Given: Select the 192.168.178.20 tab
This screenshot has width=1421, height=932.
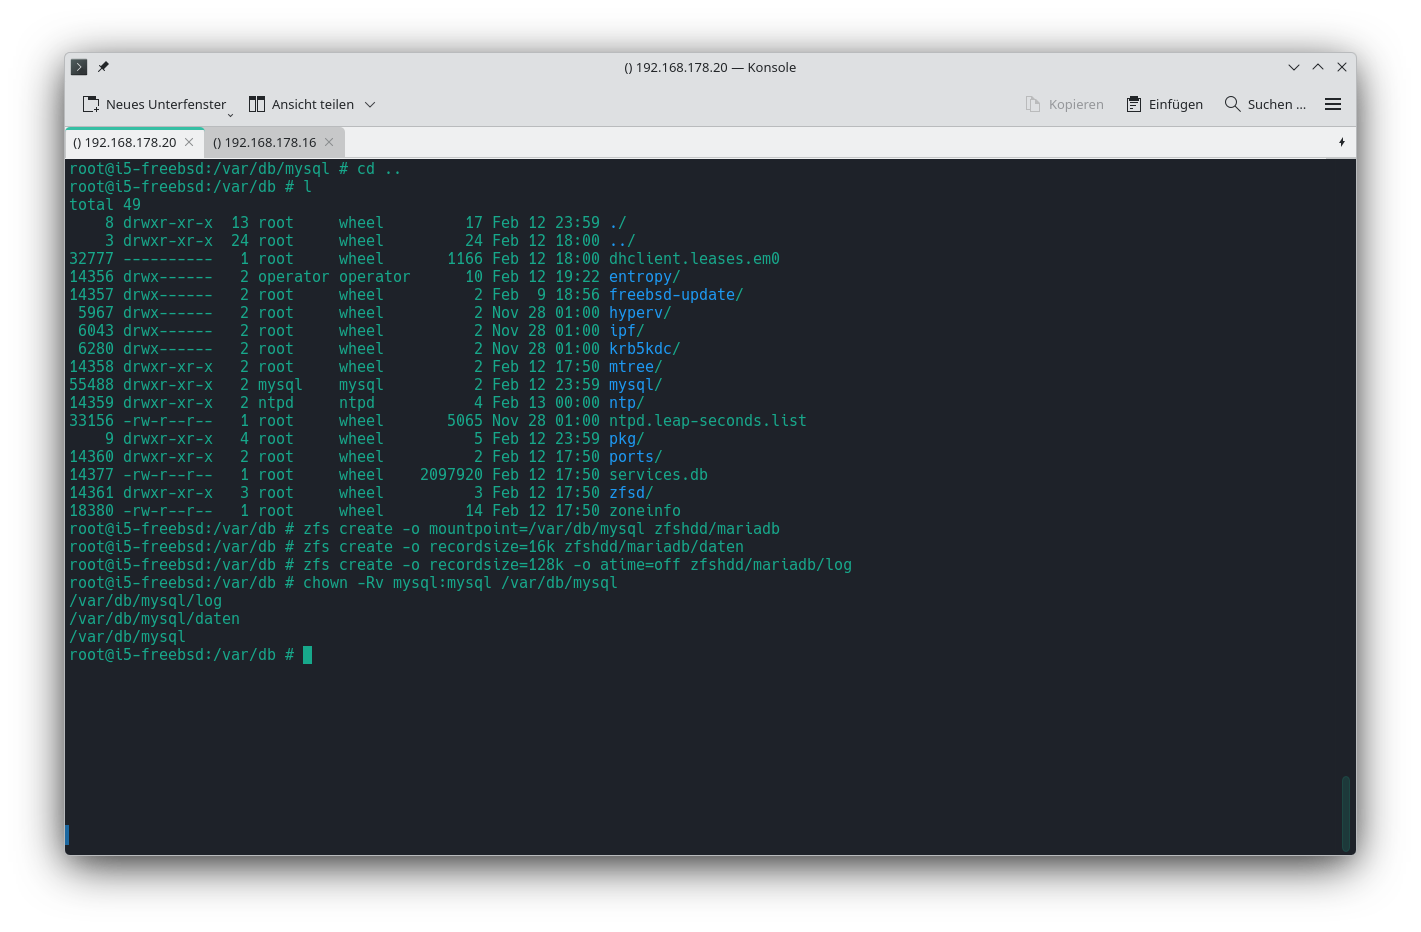Looking at the screenshot, I should [124, 142].
